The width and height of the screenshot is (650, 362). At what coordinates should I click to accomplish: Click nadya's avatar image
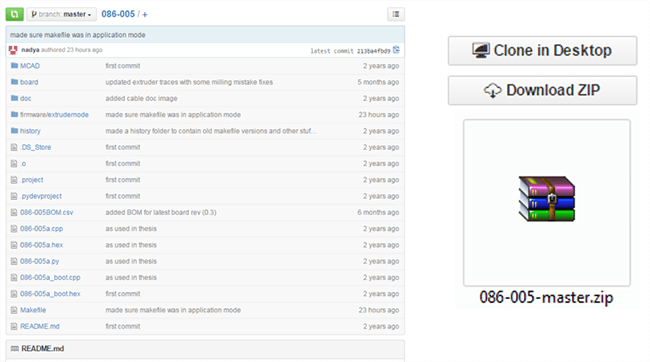[13, 50]
